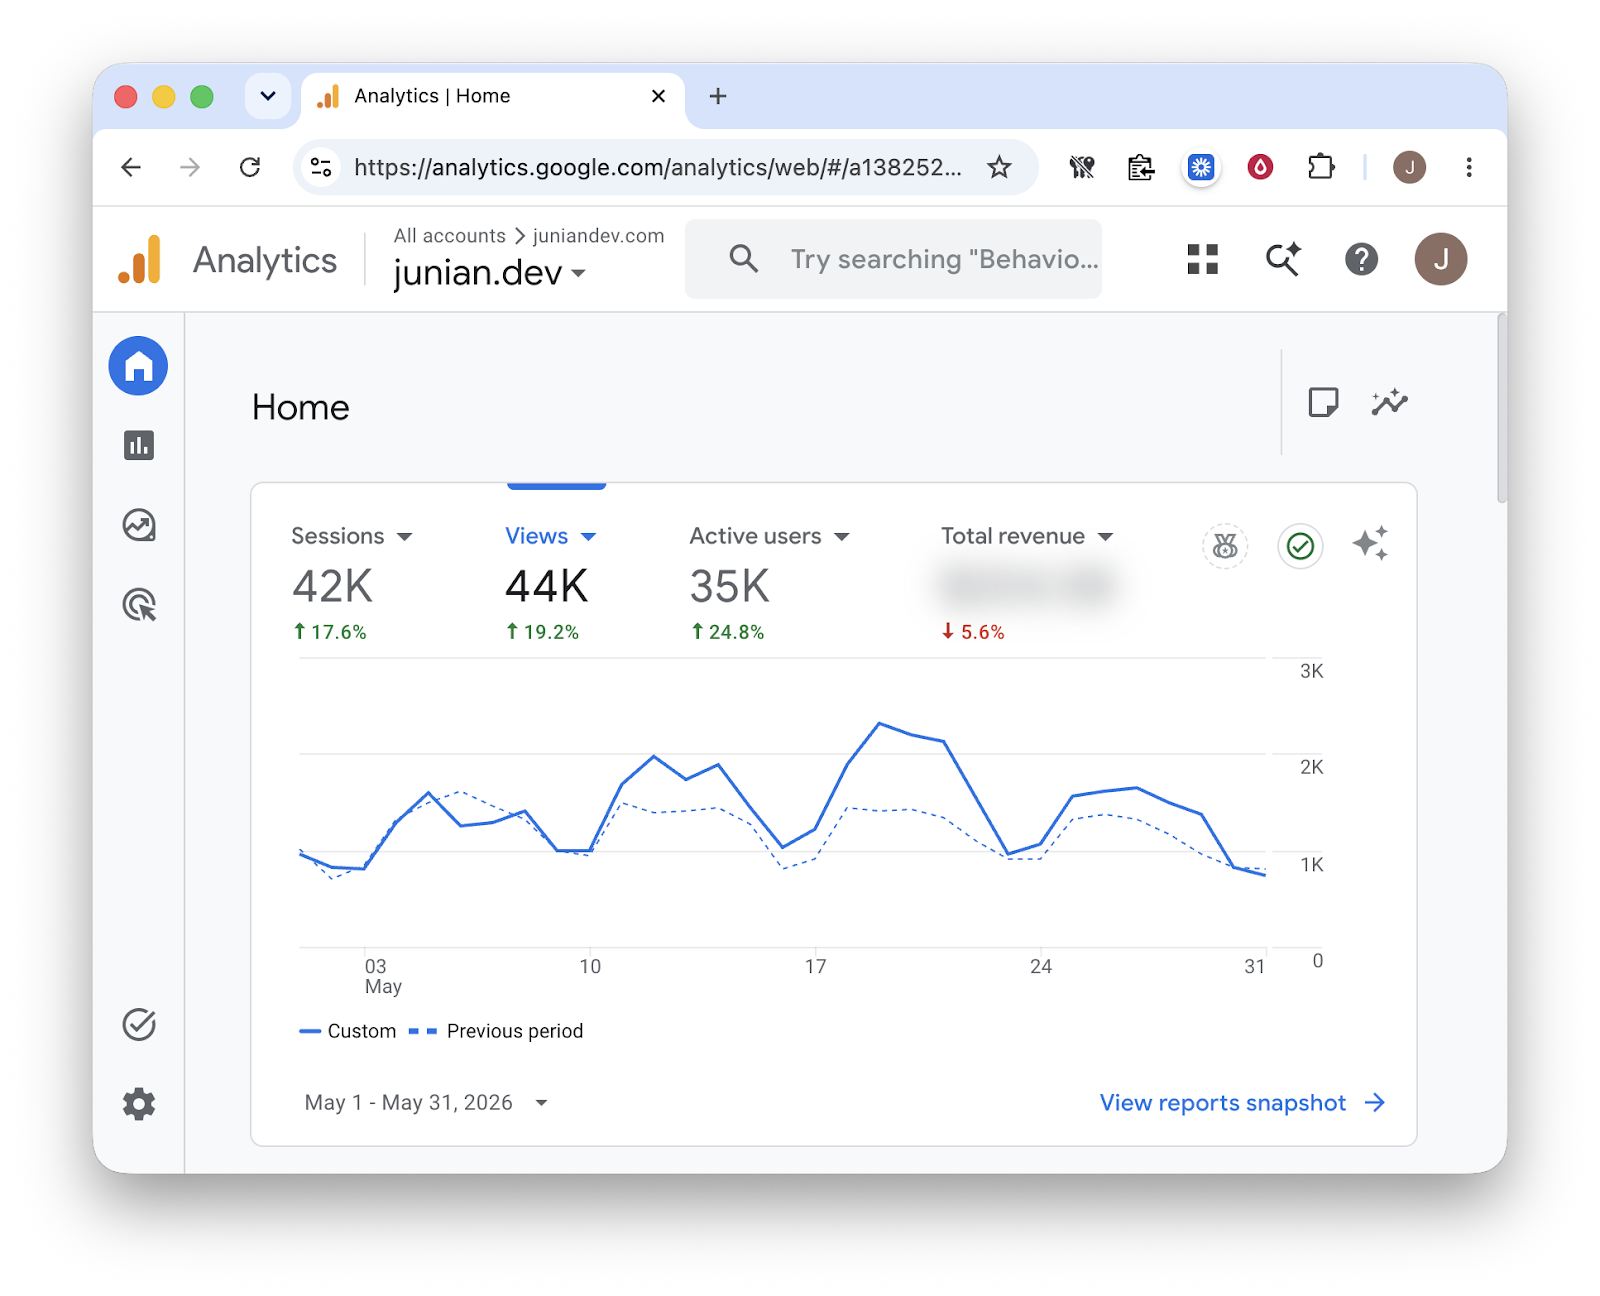Open the Help question mark icon
1600x1296 pixels.
(1361, 259)
